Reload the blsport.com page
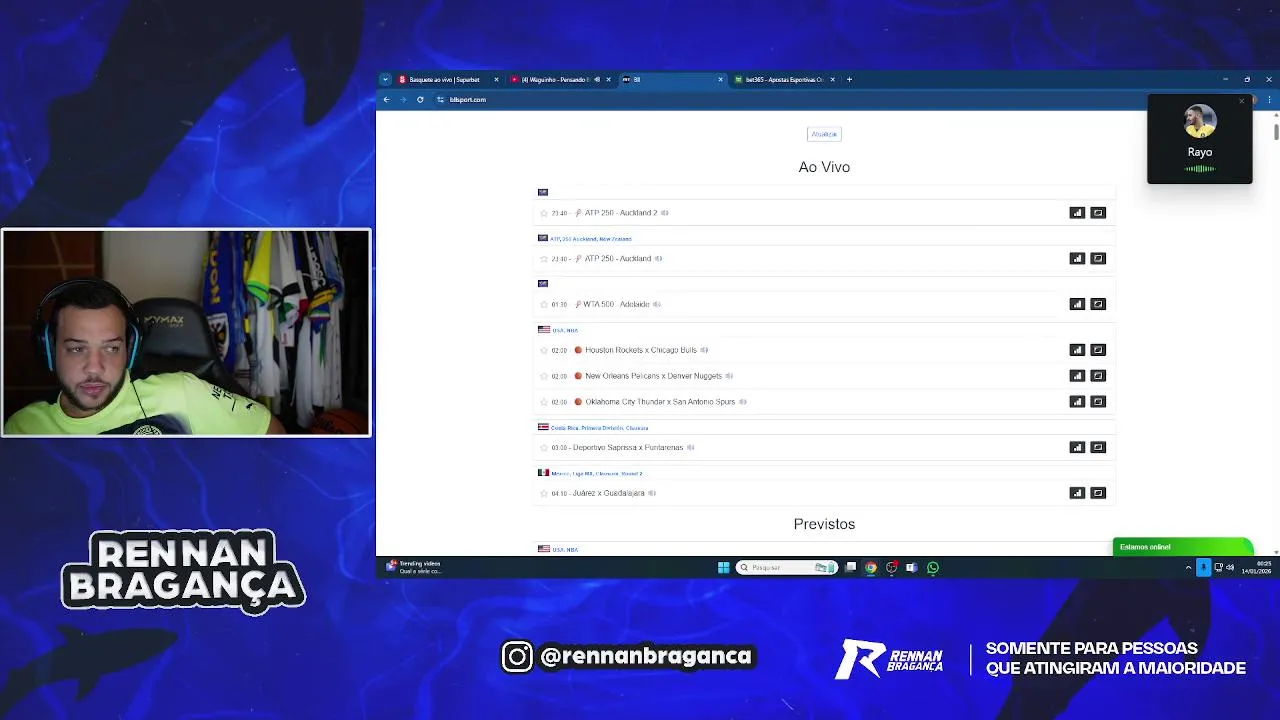The width and height of the screenshot is (1280, 720). [x=420, y=99]
